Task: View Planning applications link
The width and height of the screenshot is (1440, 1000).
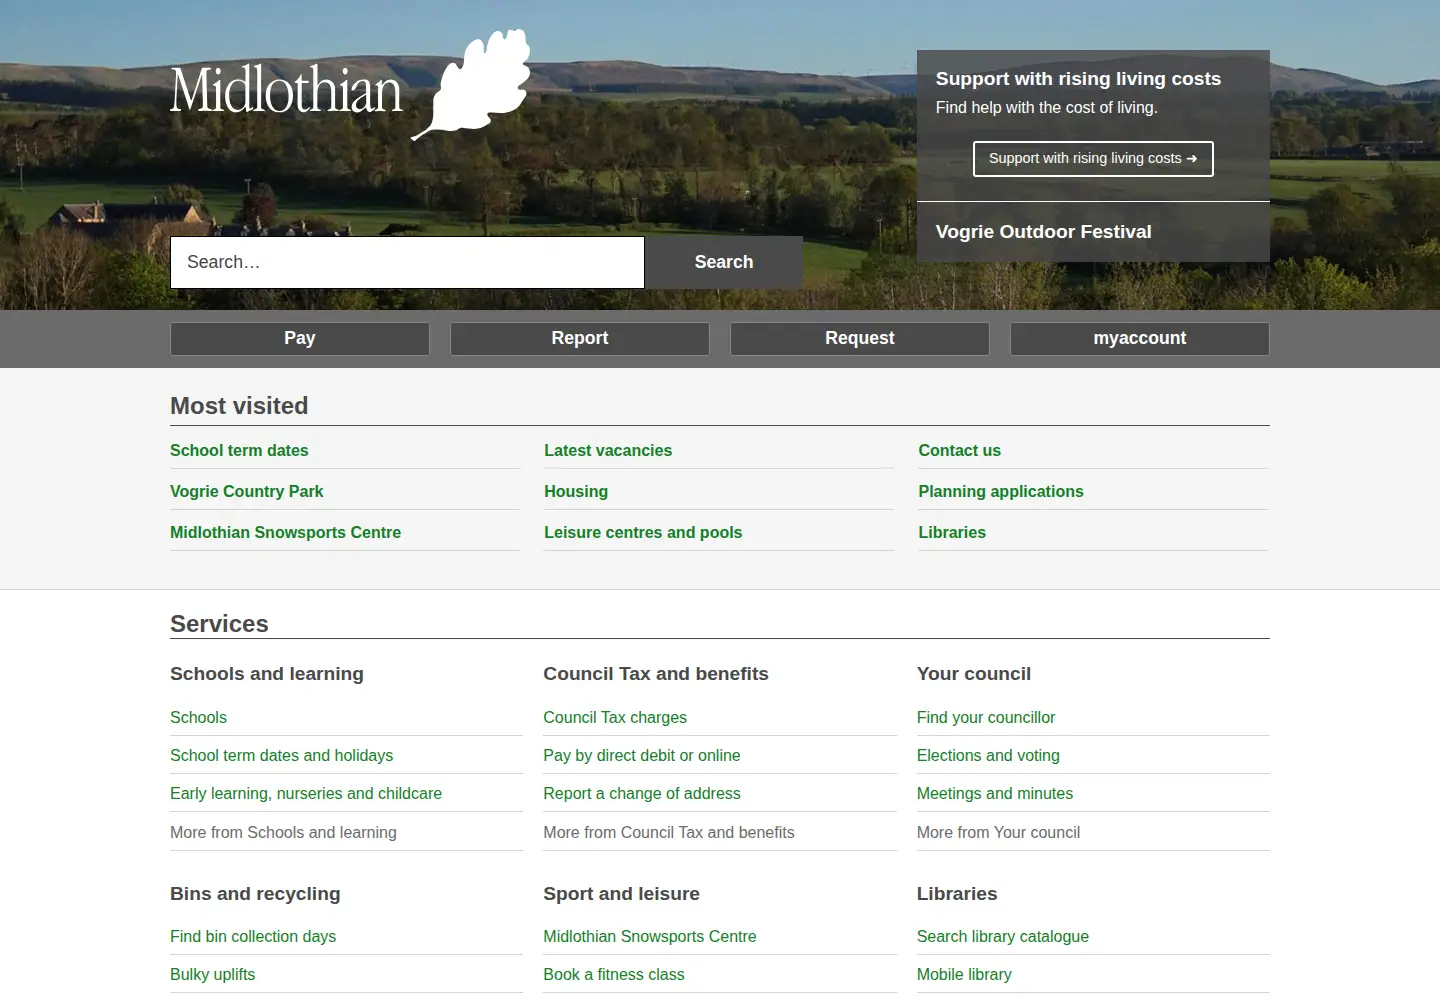Action: click(x=1001, y=492)
